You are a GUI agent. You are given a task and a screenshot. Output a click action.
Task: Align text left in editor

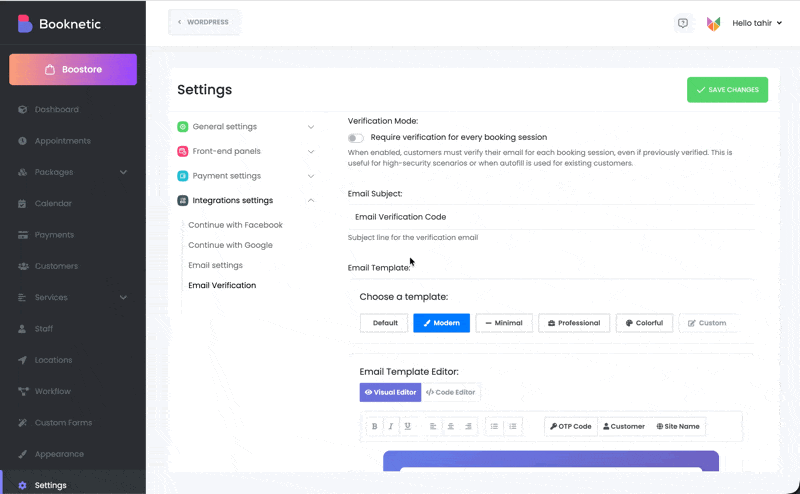(x=433, y=426)
